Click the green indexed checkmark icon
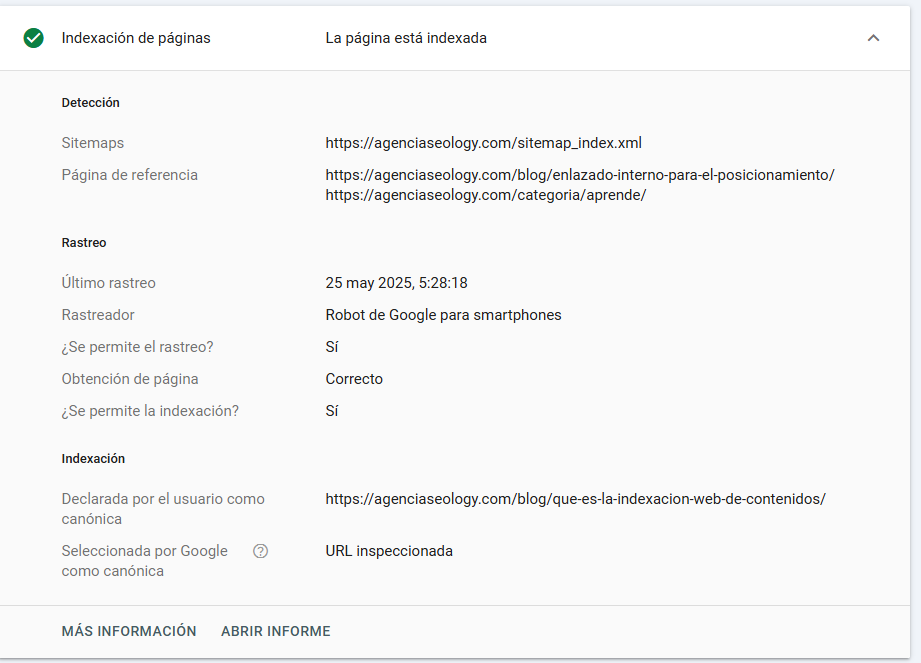 [x=34, y=38]
